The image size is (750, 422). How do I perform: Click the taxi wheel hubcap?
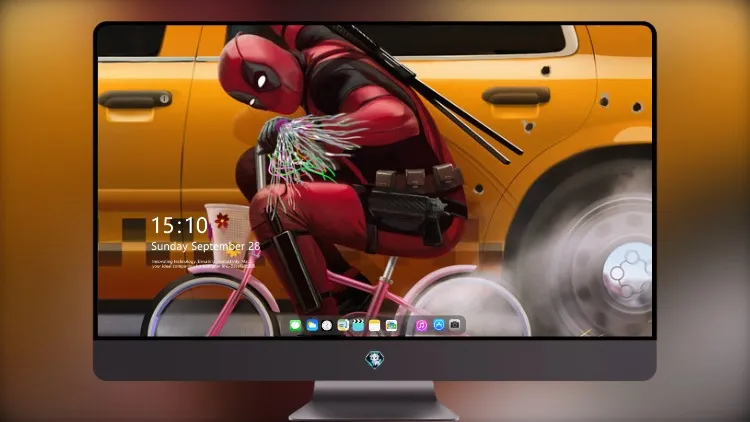(x=628, y=275)
